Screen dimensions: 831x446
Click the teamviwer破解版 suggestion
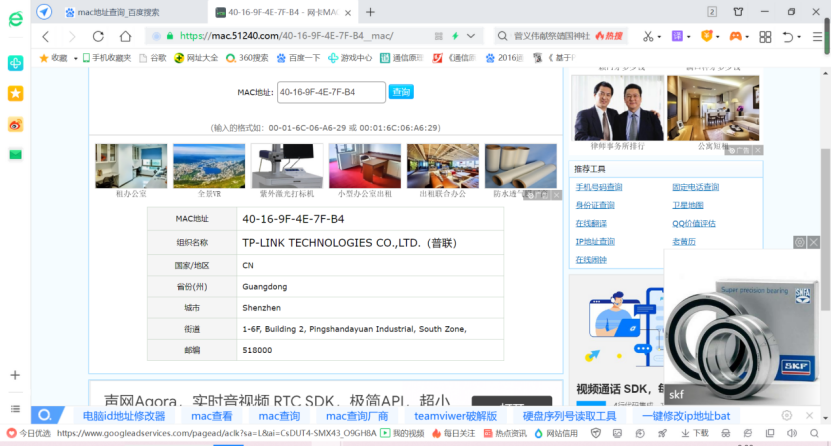(456, 416)
